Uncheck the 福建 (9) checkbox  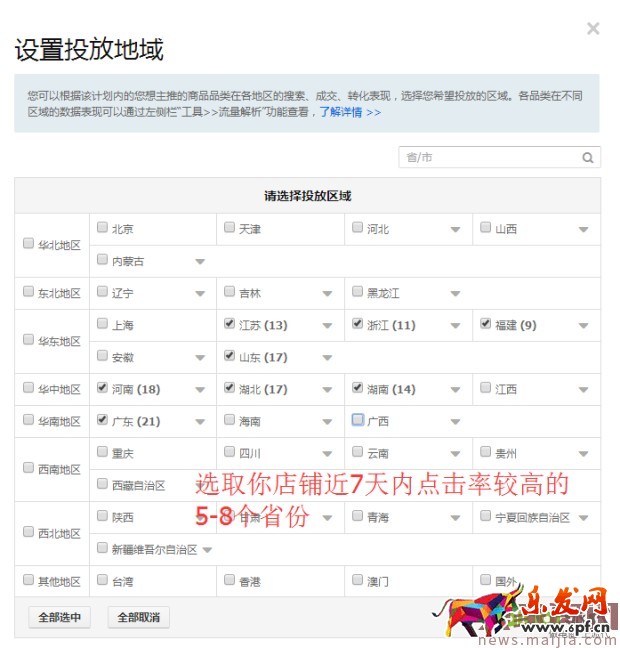click(x=486, y=323)
